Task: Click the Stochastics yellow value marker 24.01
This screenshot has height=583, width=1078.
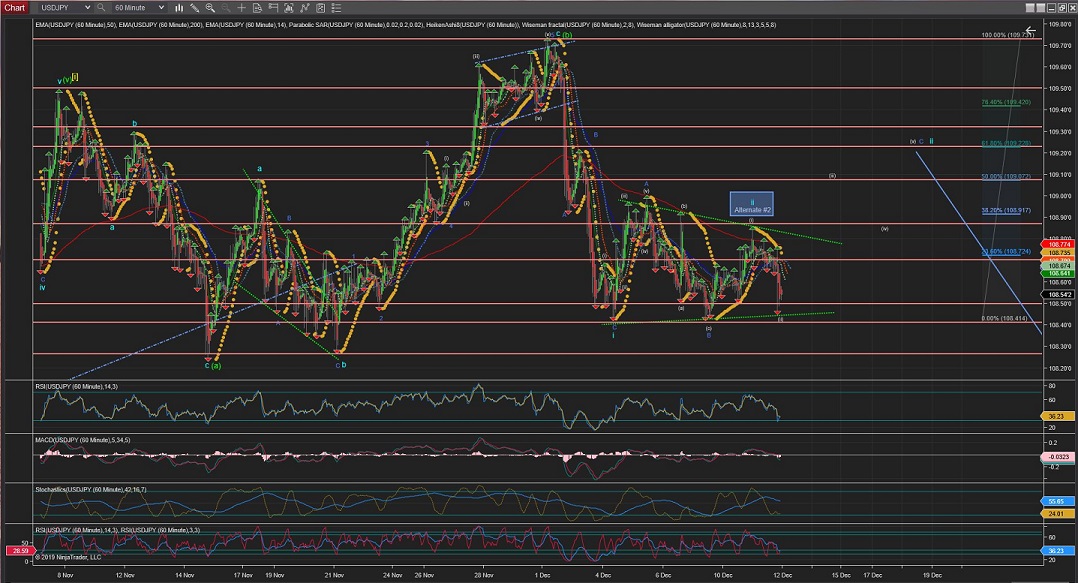Action: click(1057, 514)
